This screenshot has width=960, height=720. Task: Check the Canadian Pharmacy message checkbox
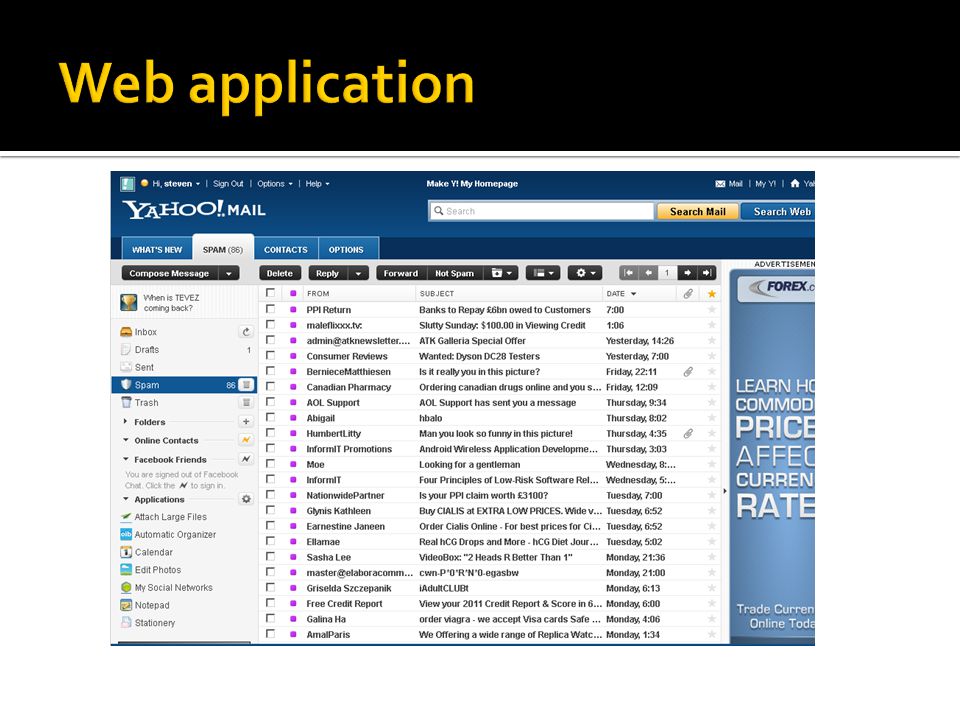[270, 386]
